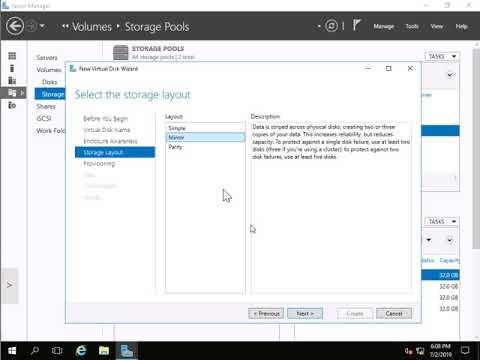Open the Dashboard icon in left sidebar
This screenshot has width=480, height=360.
12,56
